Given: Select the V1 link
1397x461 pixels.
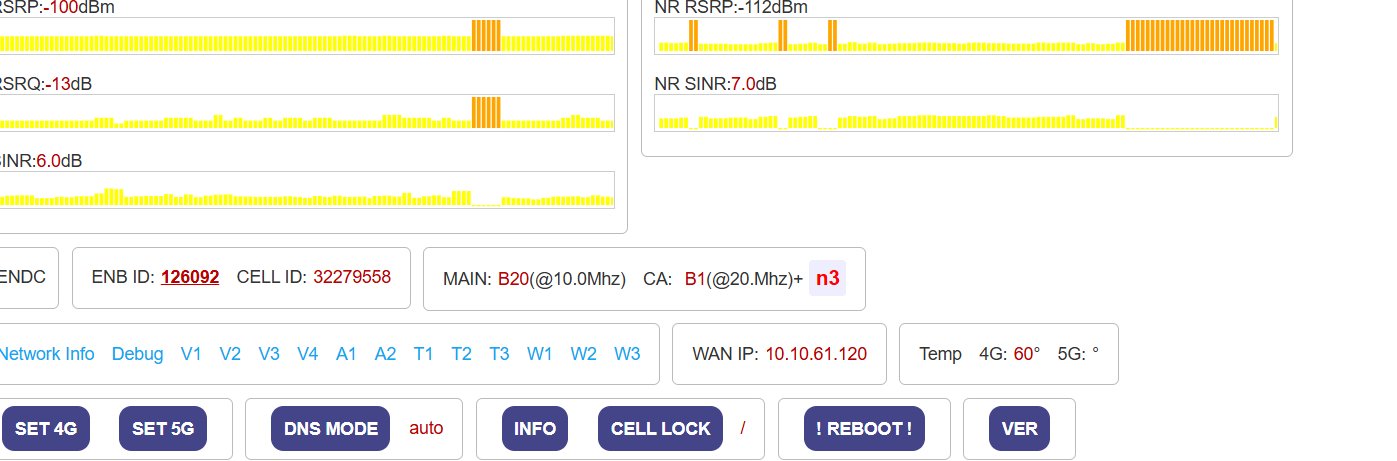Looking at the screenshot, I should click(x=191, y=354).
